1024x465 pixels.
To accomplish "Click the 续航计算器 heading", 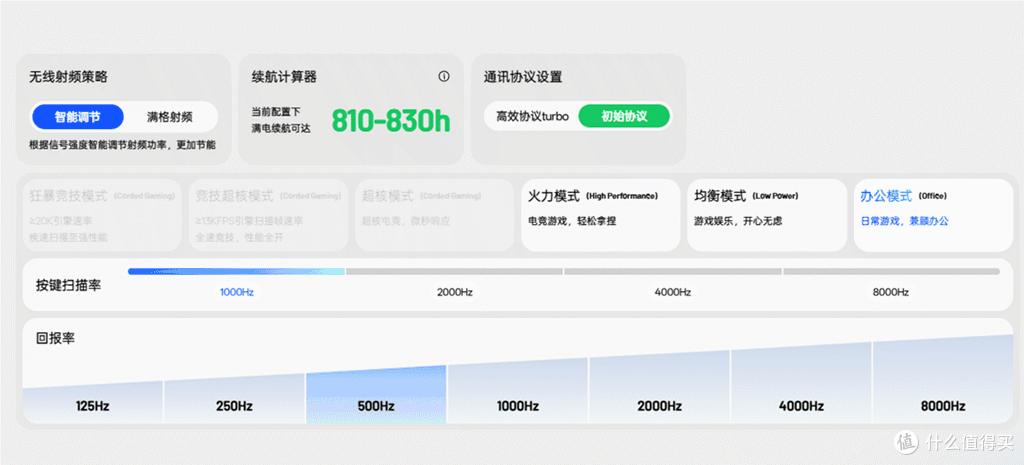I will click(x=284, y=77).
